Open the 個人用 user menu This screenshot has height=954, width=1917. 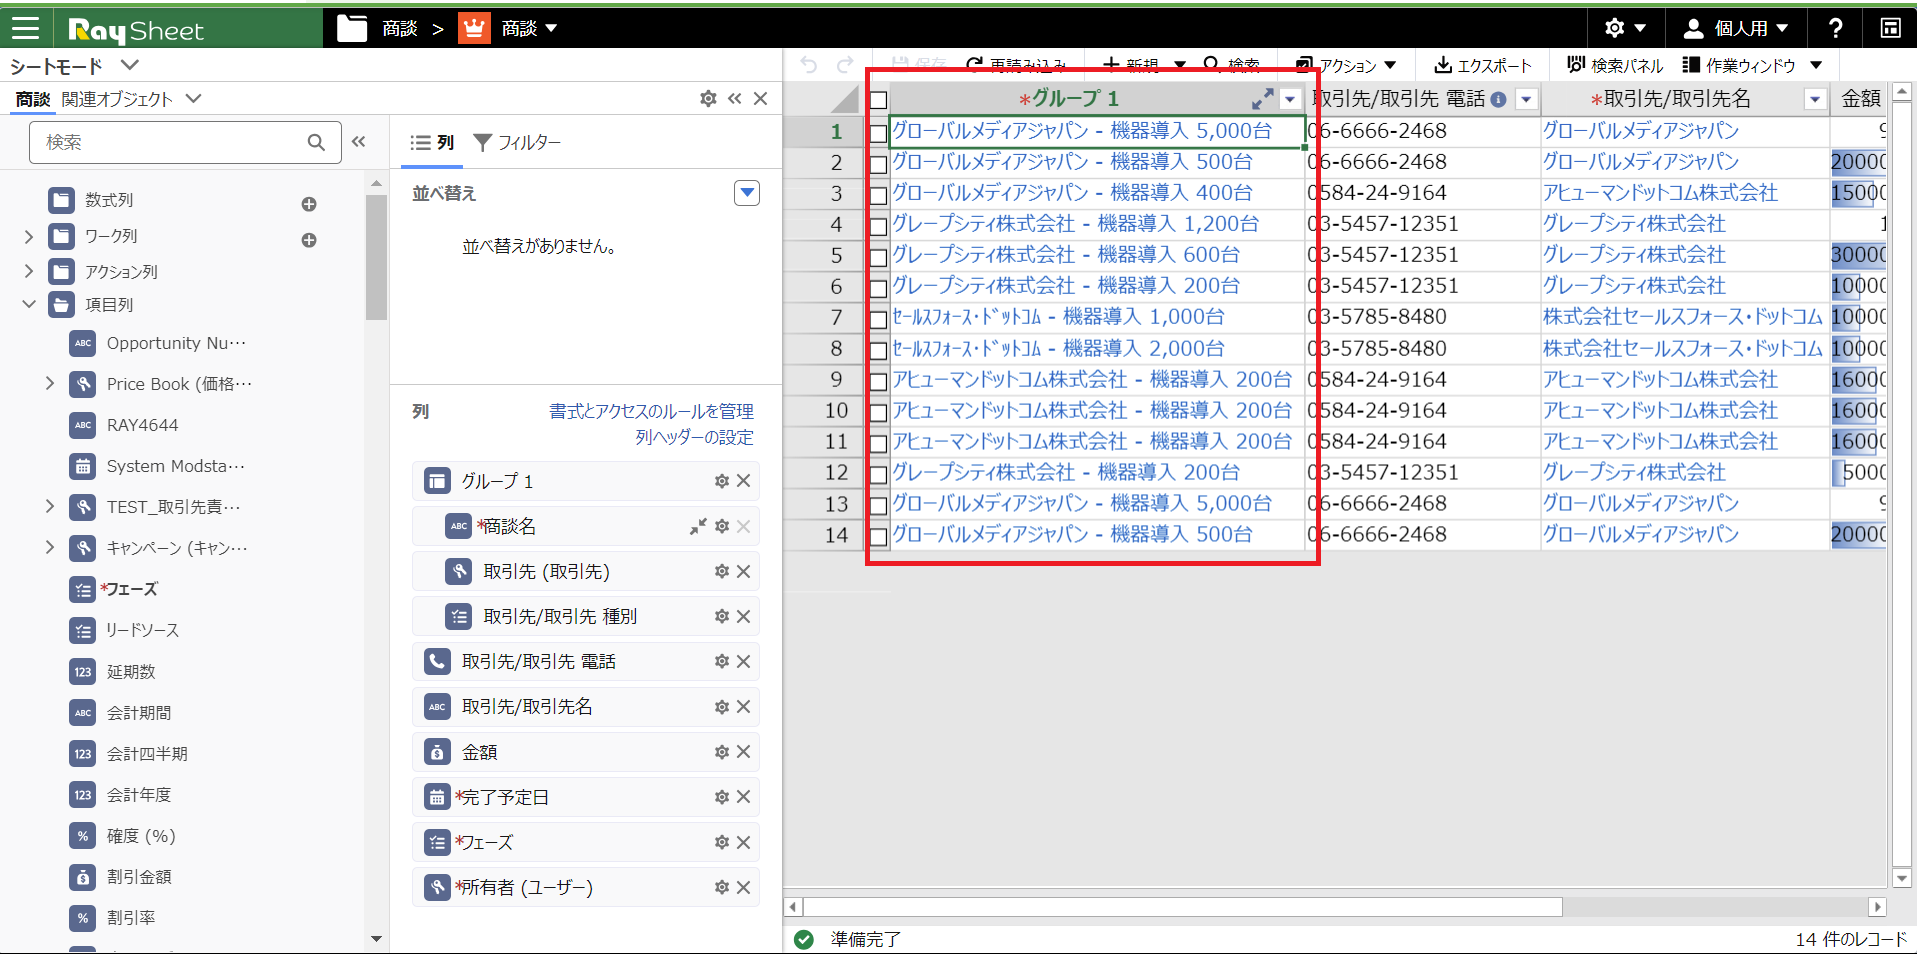pos(1736,28)
